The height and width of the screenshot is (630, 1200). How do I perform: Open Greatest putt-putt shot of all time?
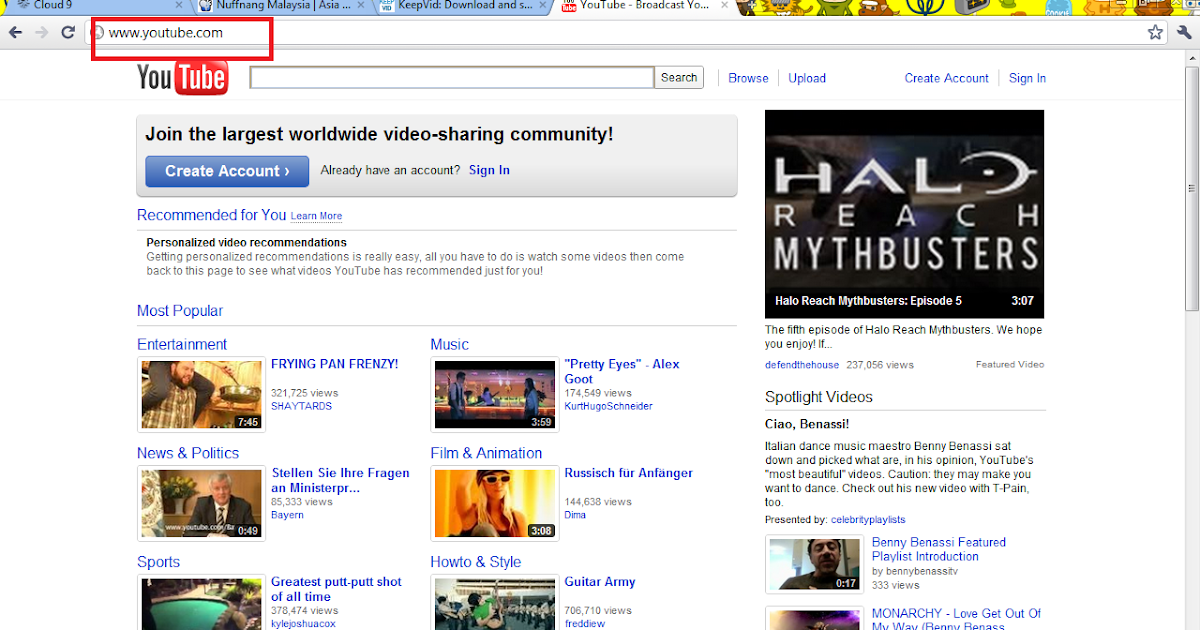[x=336, y=589]
